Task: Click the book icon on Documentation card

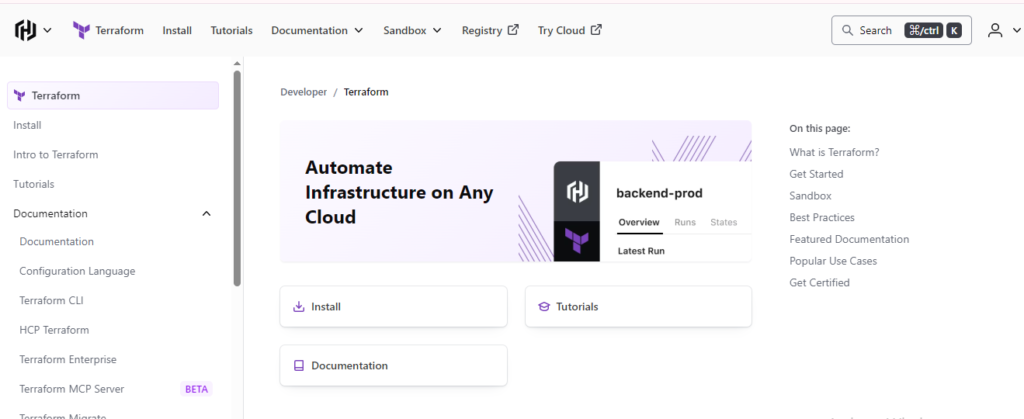Action: coord(299,365)
